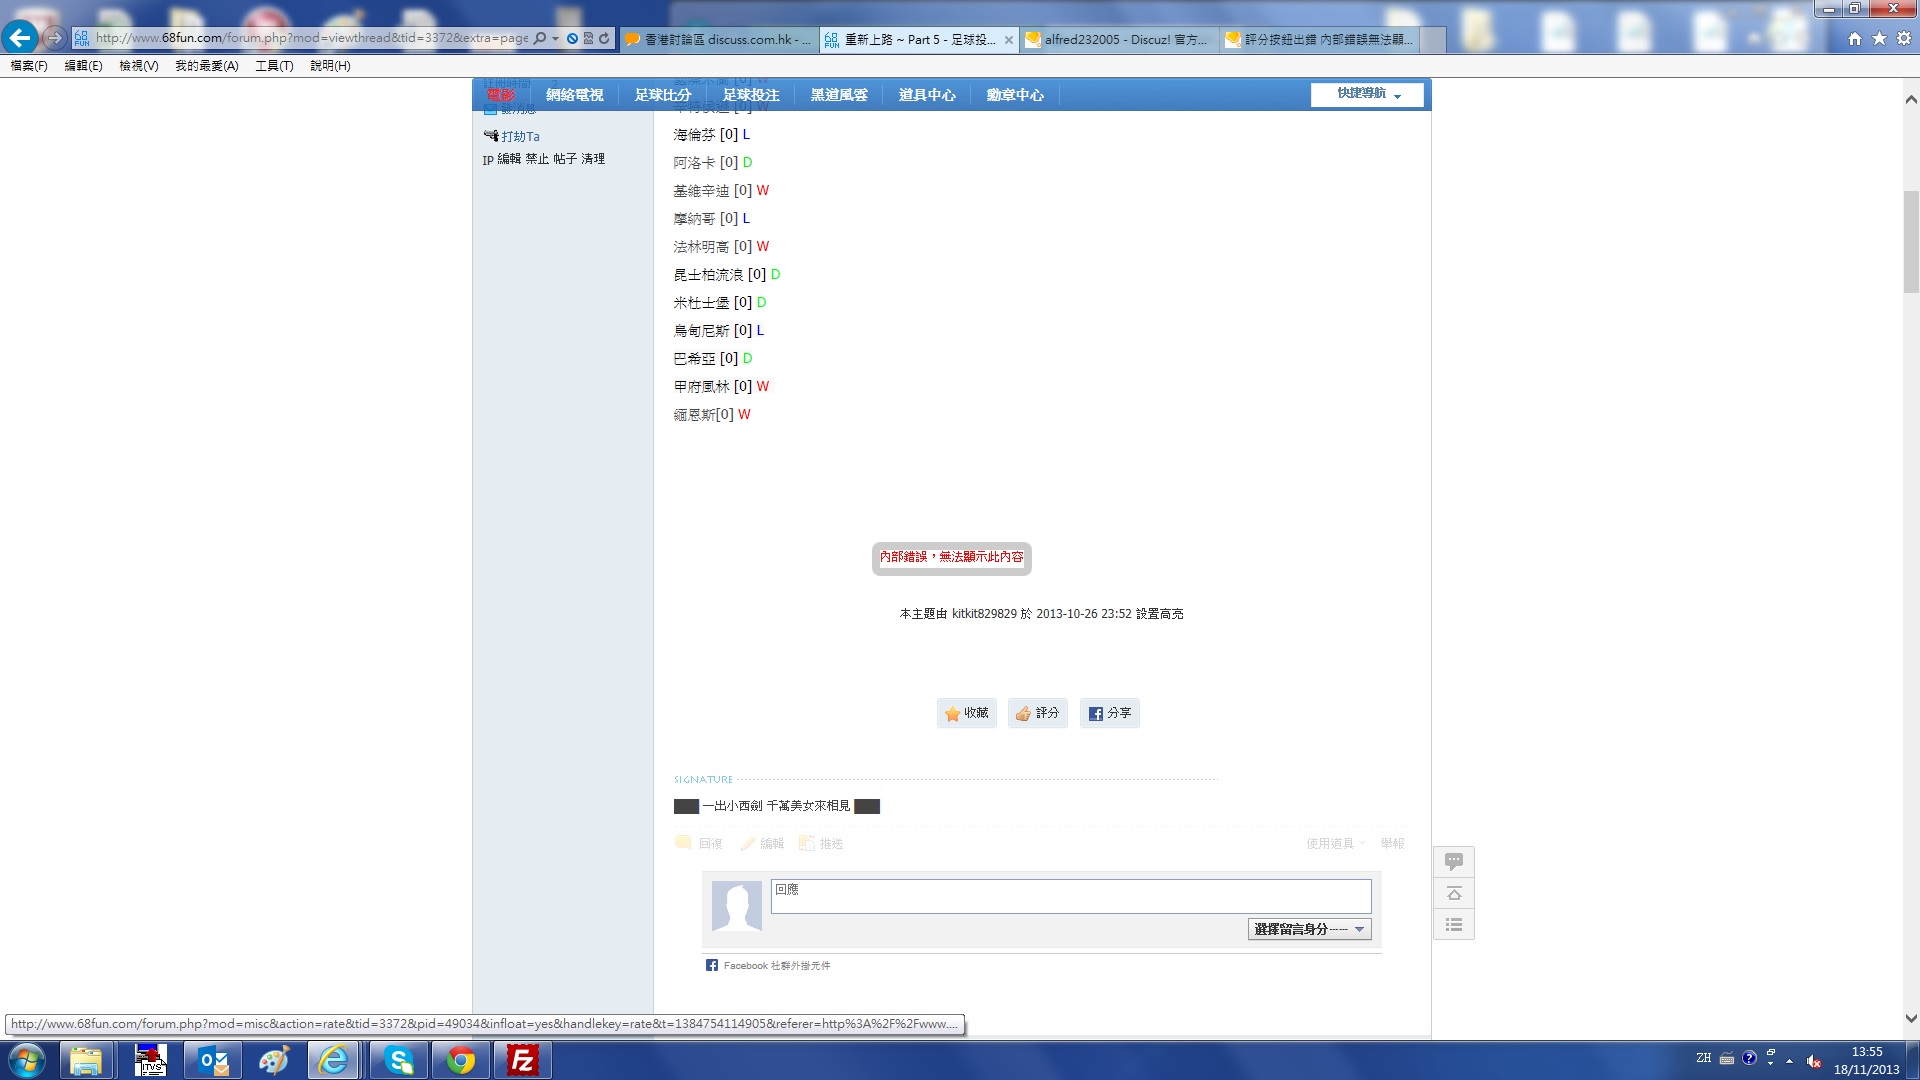Viewport: 1920px width, 1080px height.
Task: Click the ZH language indicator
Action: pyautogui.click(x=1704, y=1058)
